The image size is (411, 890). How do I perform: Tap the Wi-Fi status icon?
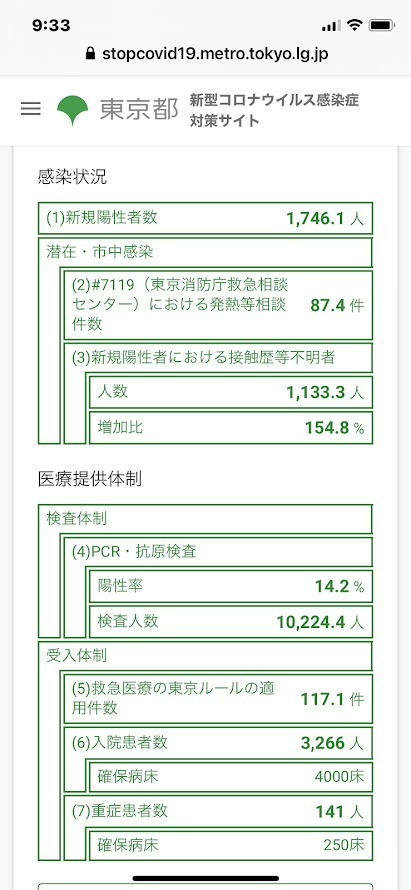click(355, 25)
